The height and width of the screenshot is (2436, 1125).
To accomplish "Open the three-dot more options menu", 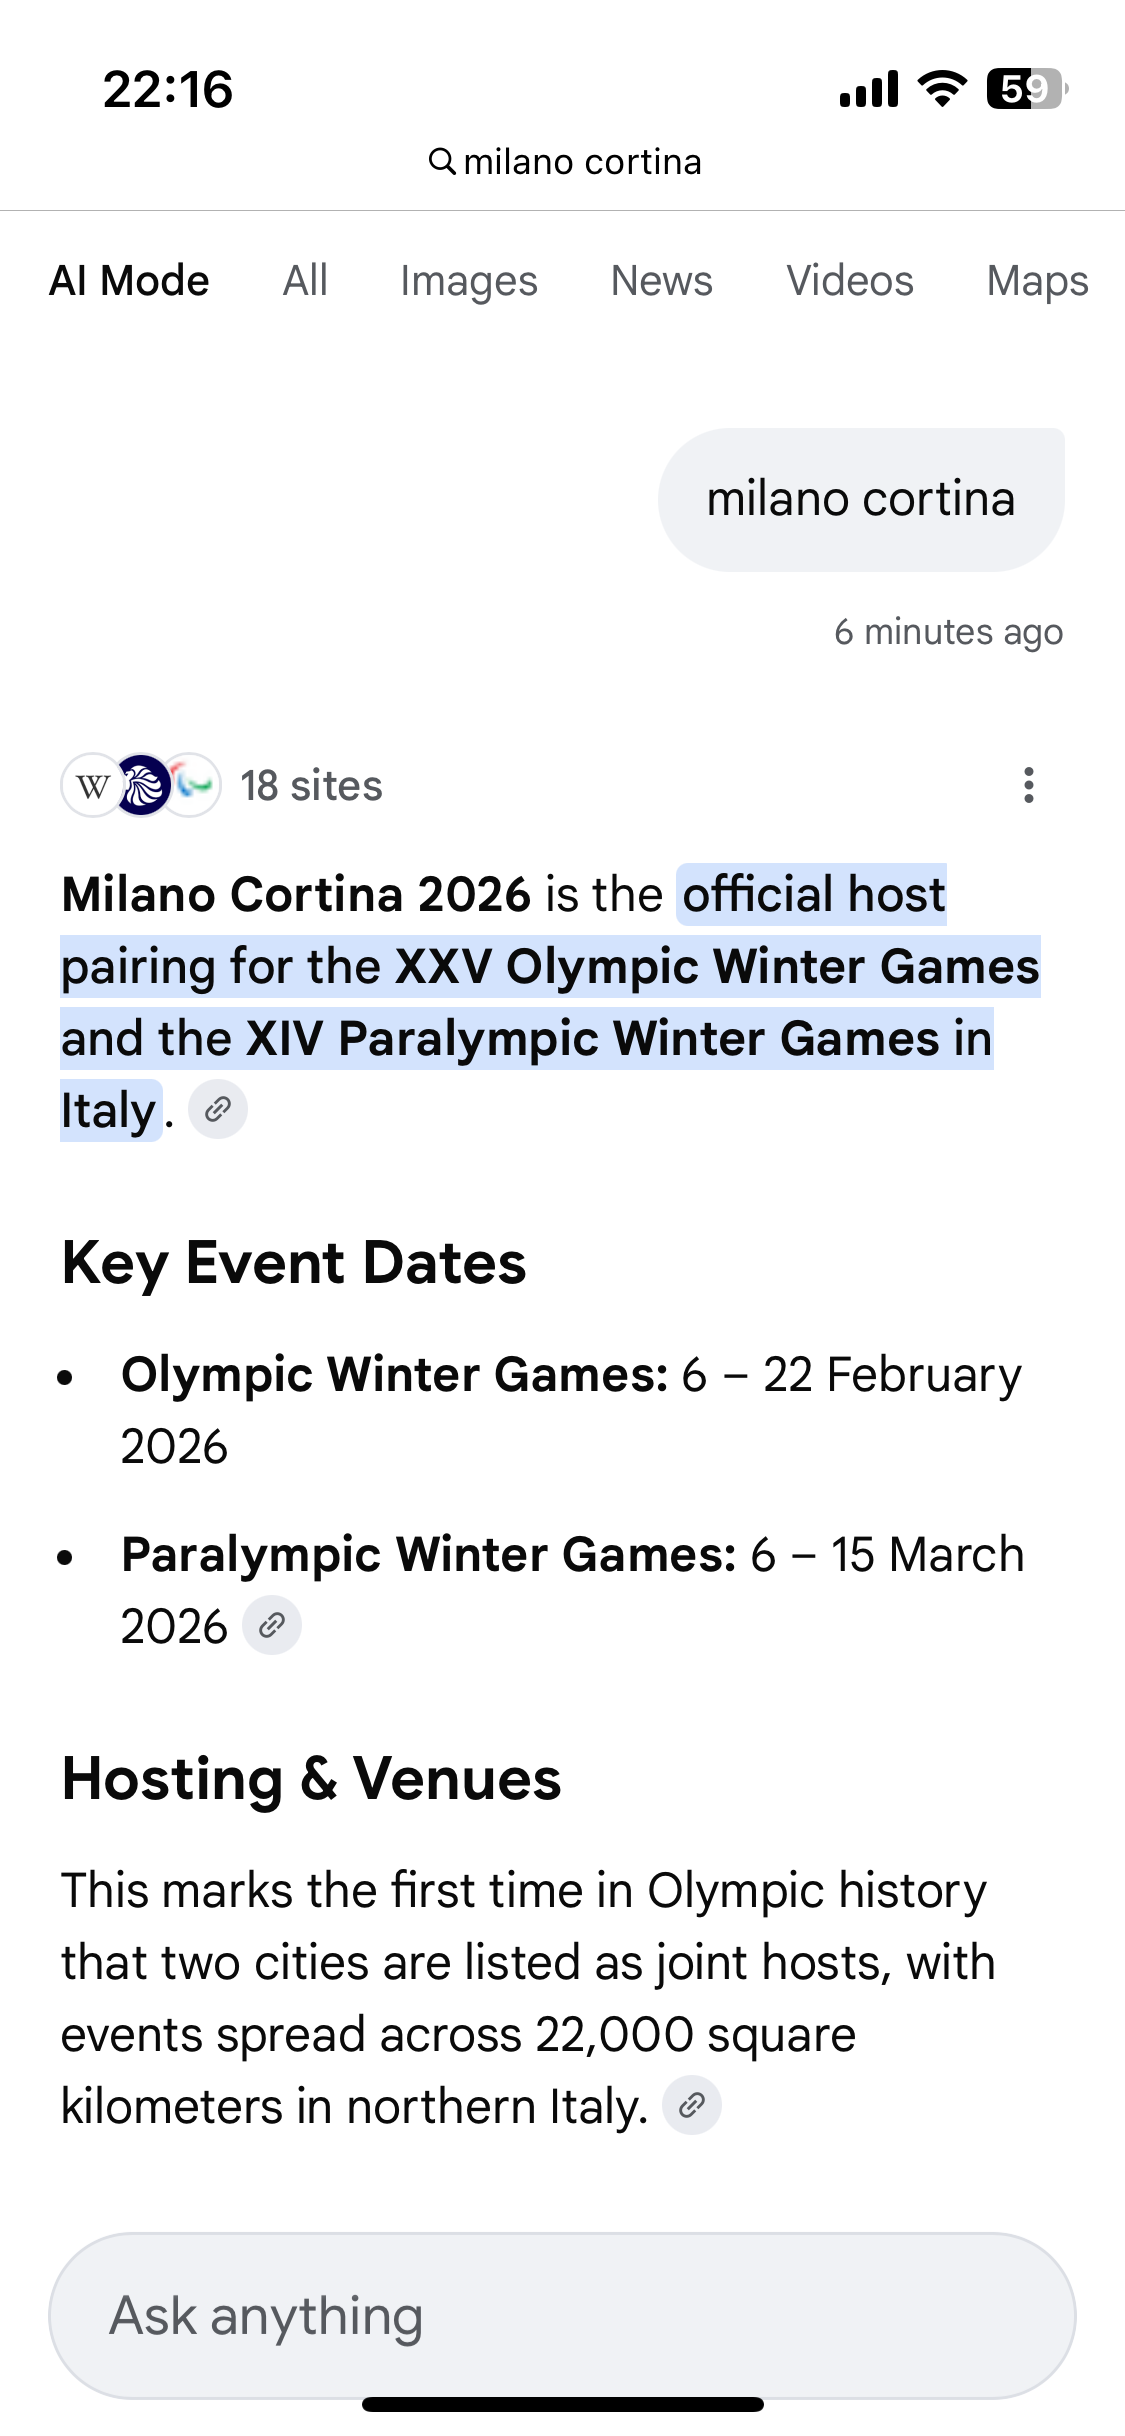I will 1028,785.
